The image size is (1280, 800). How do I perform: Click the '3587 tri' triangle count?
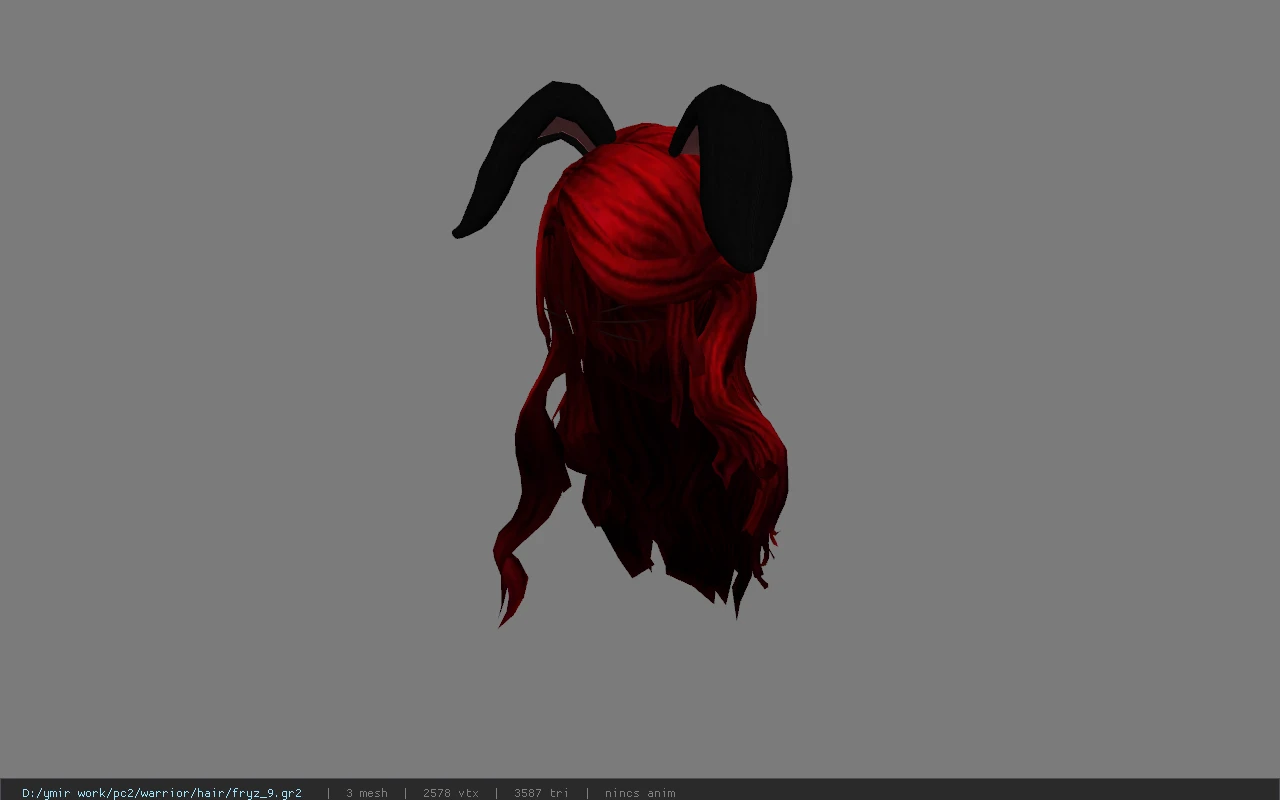(x=541, y=793)
